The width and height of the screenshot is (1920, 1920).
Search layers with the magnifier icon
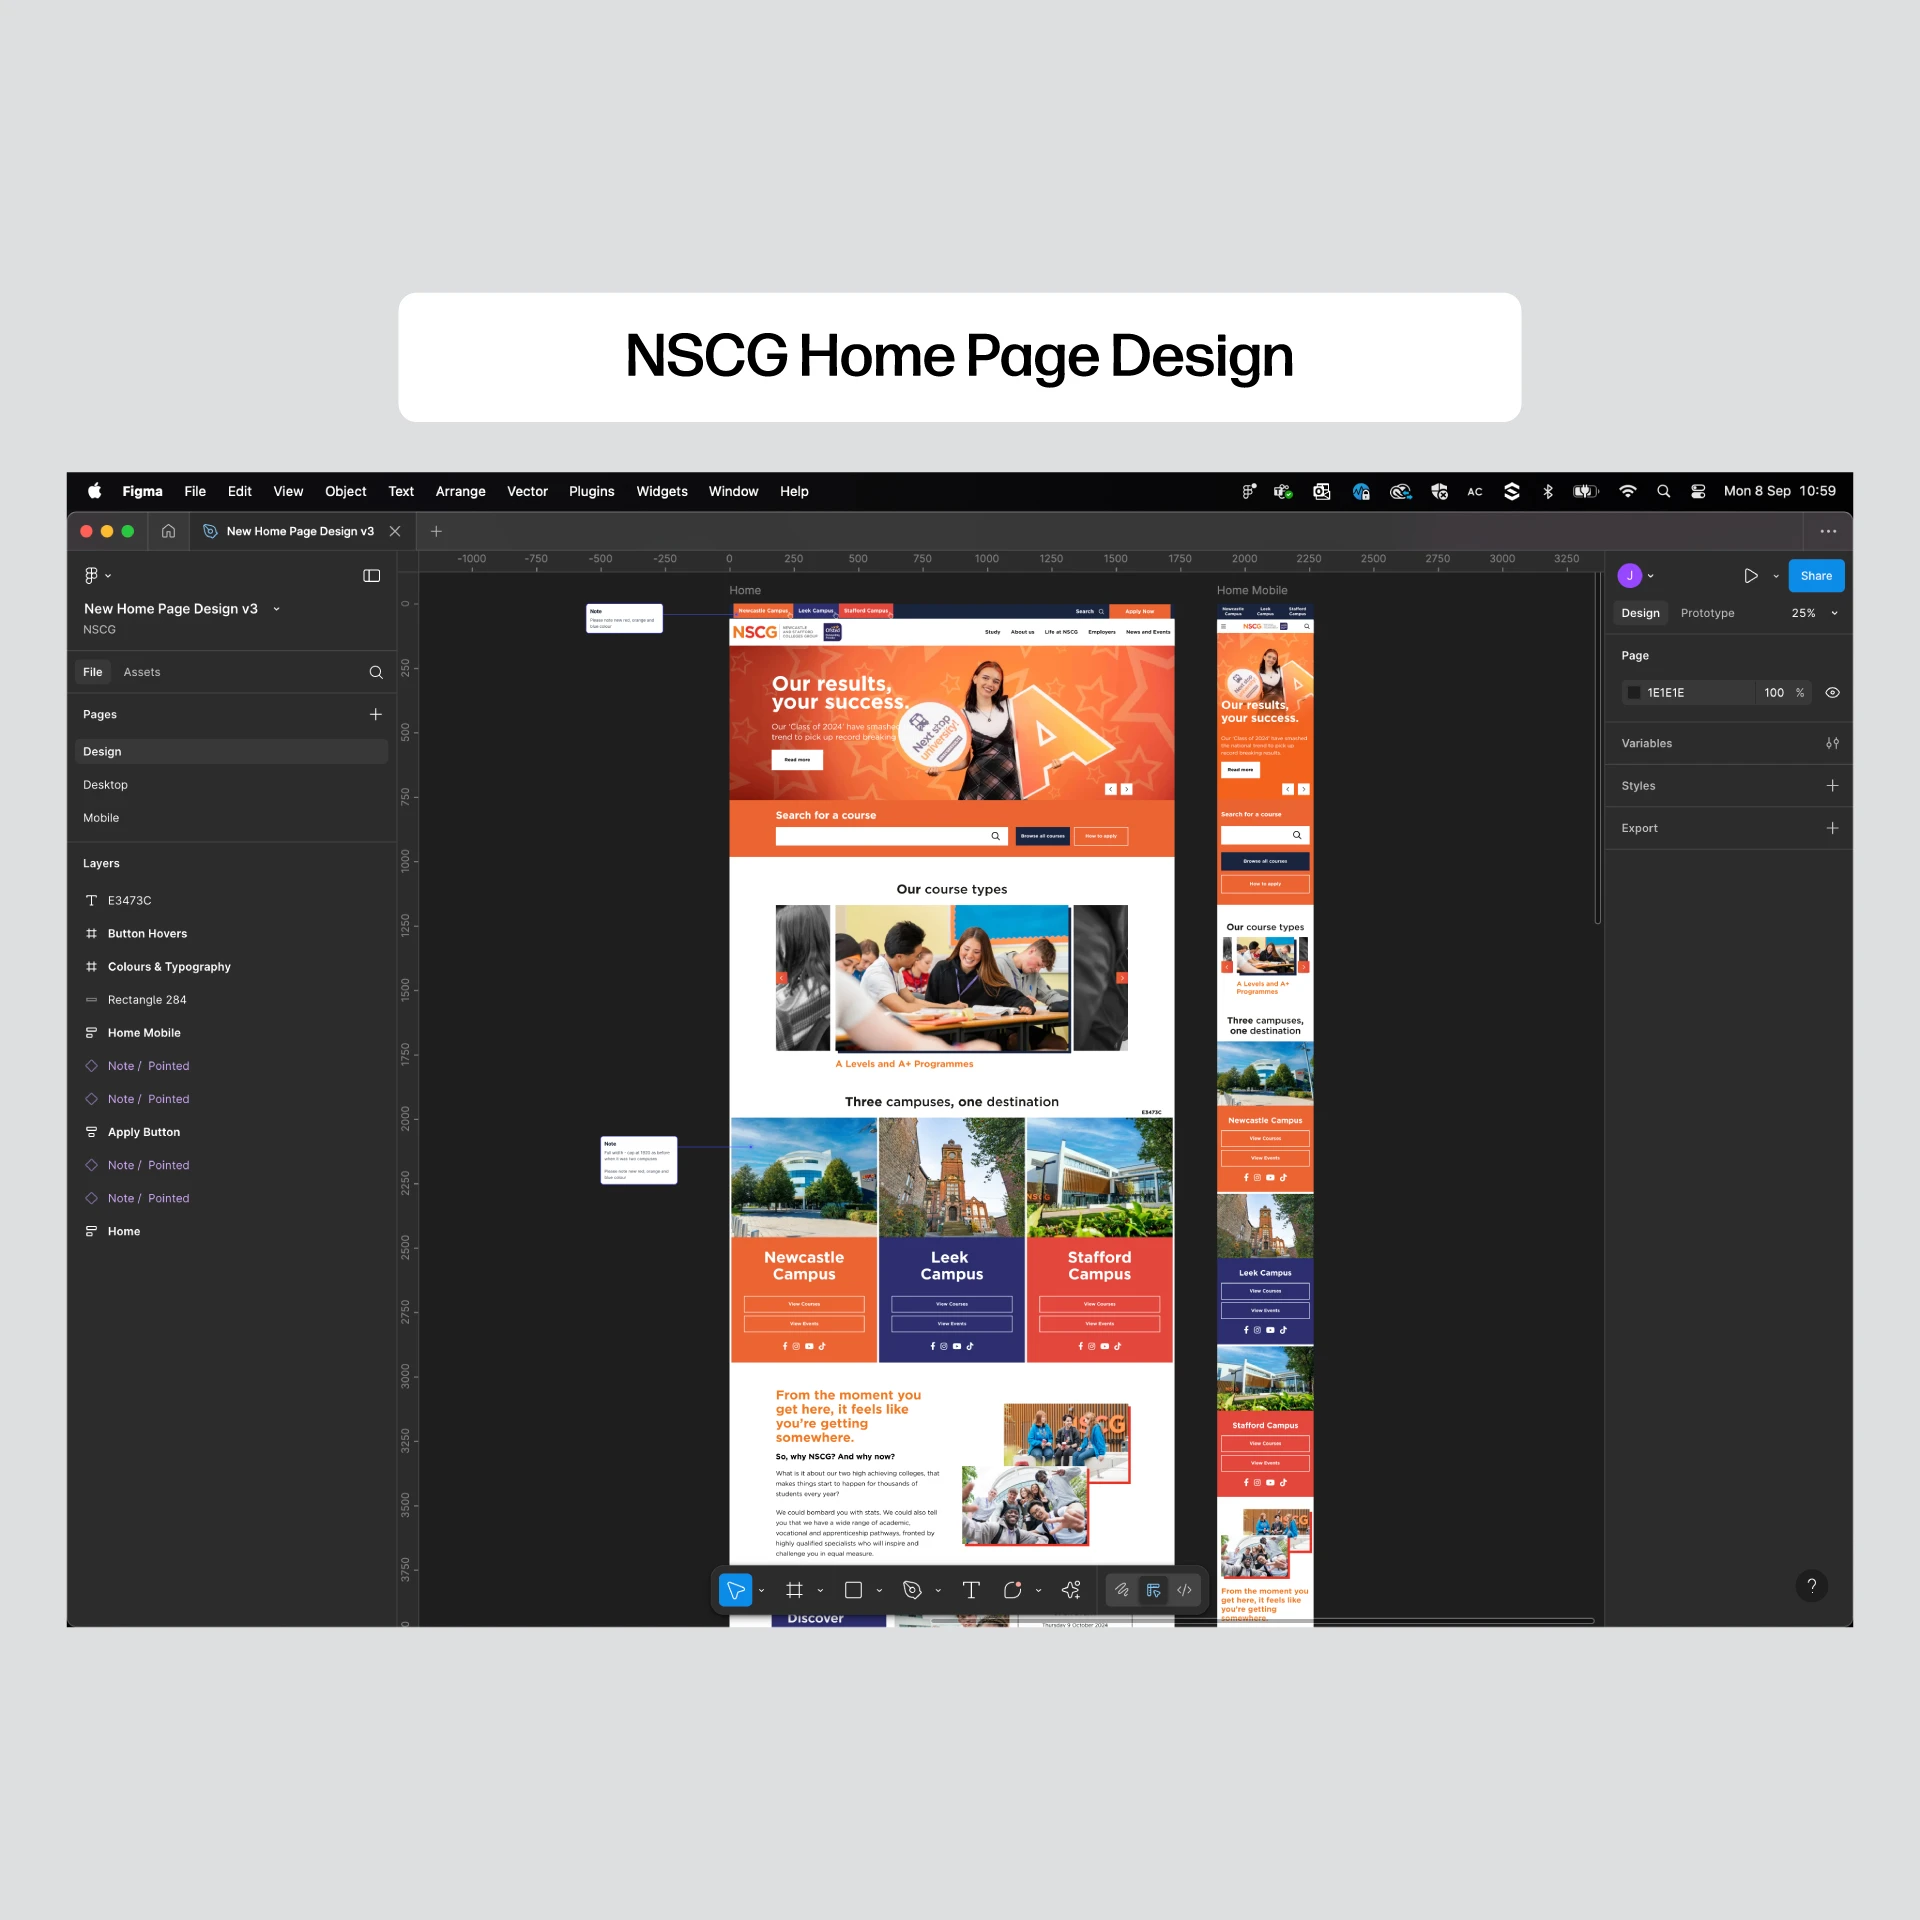[x=376, y=672]
